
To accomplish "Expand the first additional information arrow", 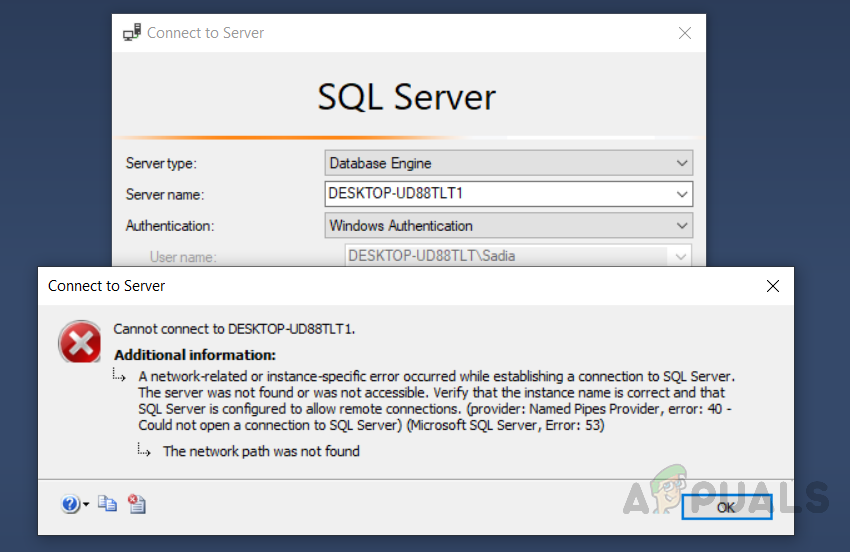I will 120,376.
